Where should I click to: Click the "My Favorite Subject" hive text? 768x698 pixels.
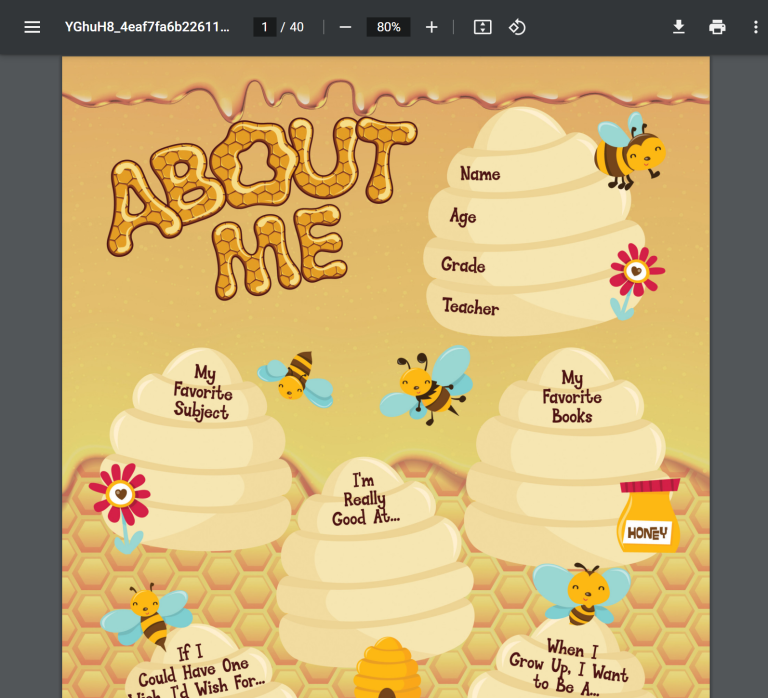pyautogui.click(x=202, y=392)
